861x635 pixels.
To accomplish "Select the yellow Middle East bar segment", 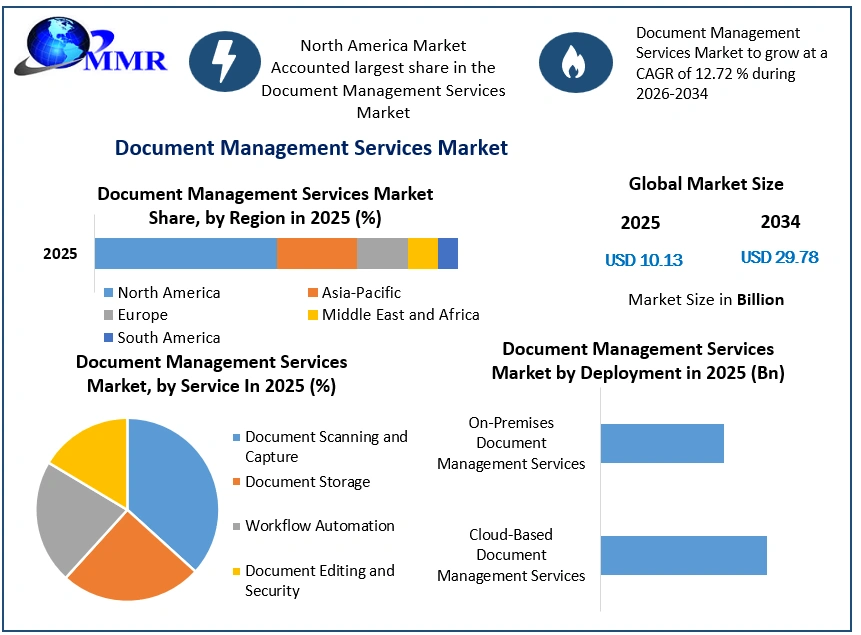I will tap(423, 253).
